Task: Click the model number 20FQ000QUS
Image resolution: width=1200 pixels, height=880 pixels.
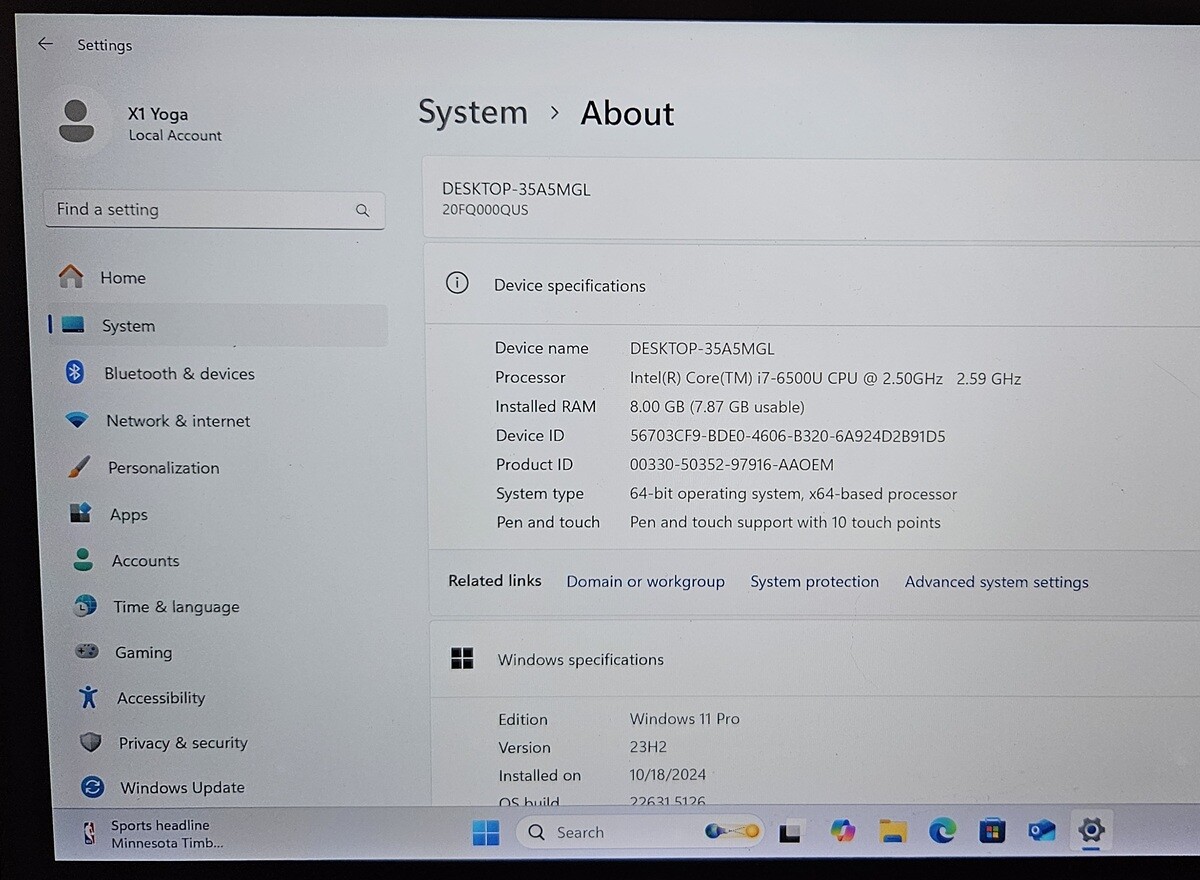Action: click(x=485, y=210)
